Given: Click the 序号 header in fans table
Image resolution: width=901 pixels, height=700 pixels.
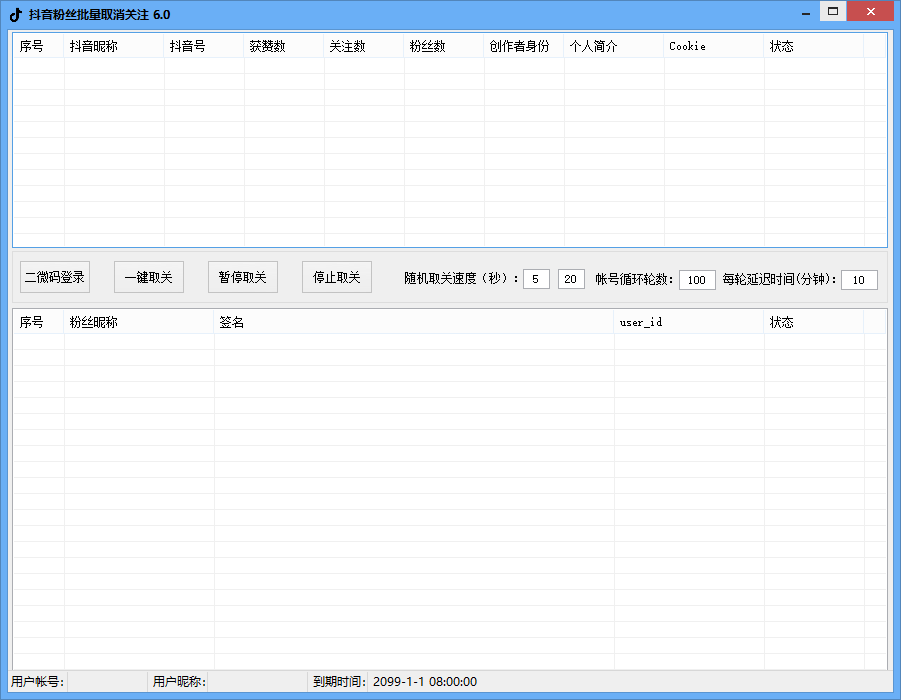Looking at the screenshot, I should [38, 322].
